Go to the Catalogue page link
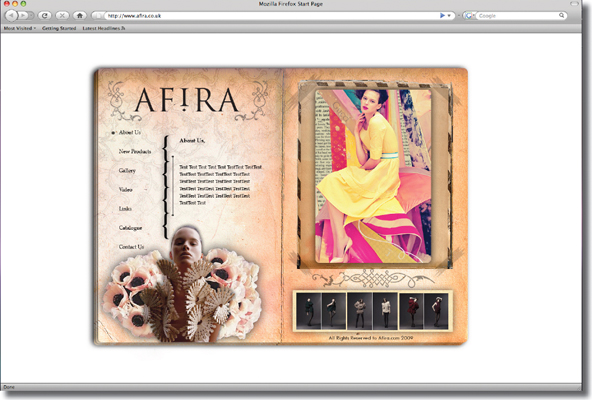Screen dimensions: 598x400 click(x=130, y=228)
